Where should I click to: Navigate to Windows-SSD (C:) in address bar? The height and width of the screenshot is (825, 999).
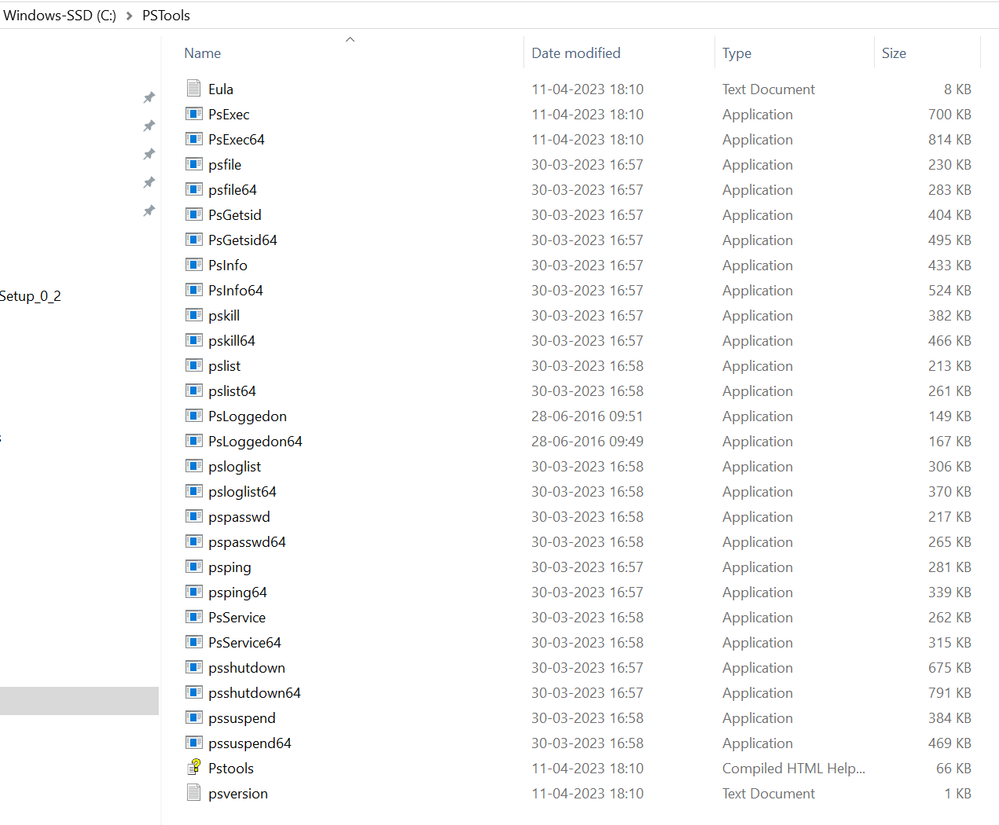(59, 15)
